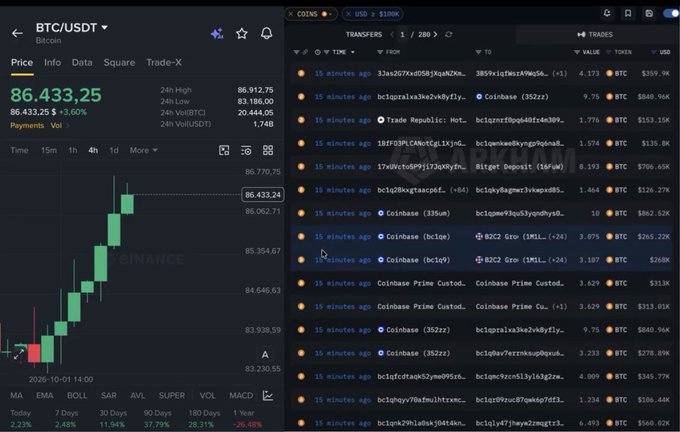Click the 86.433,24 price label on chart
Image resolution: width=680 pixels, height=432 pixels.
coord(263,195)
